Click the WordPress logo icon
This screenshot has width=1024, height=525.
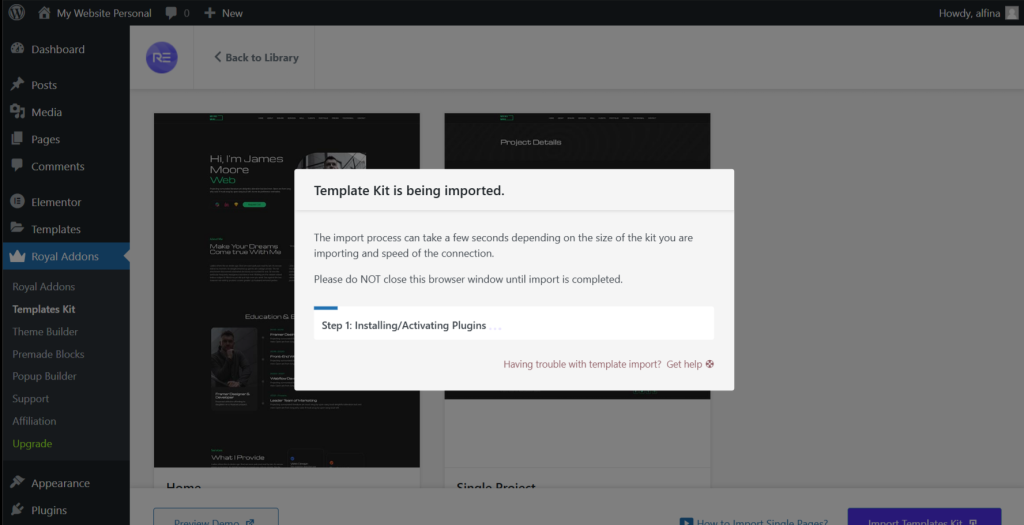tap(17, 13)
